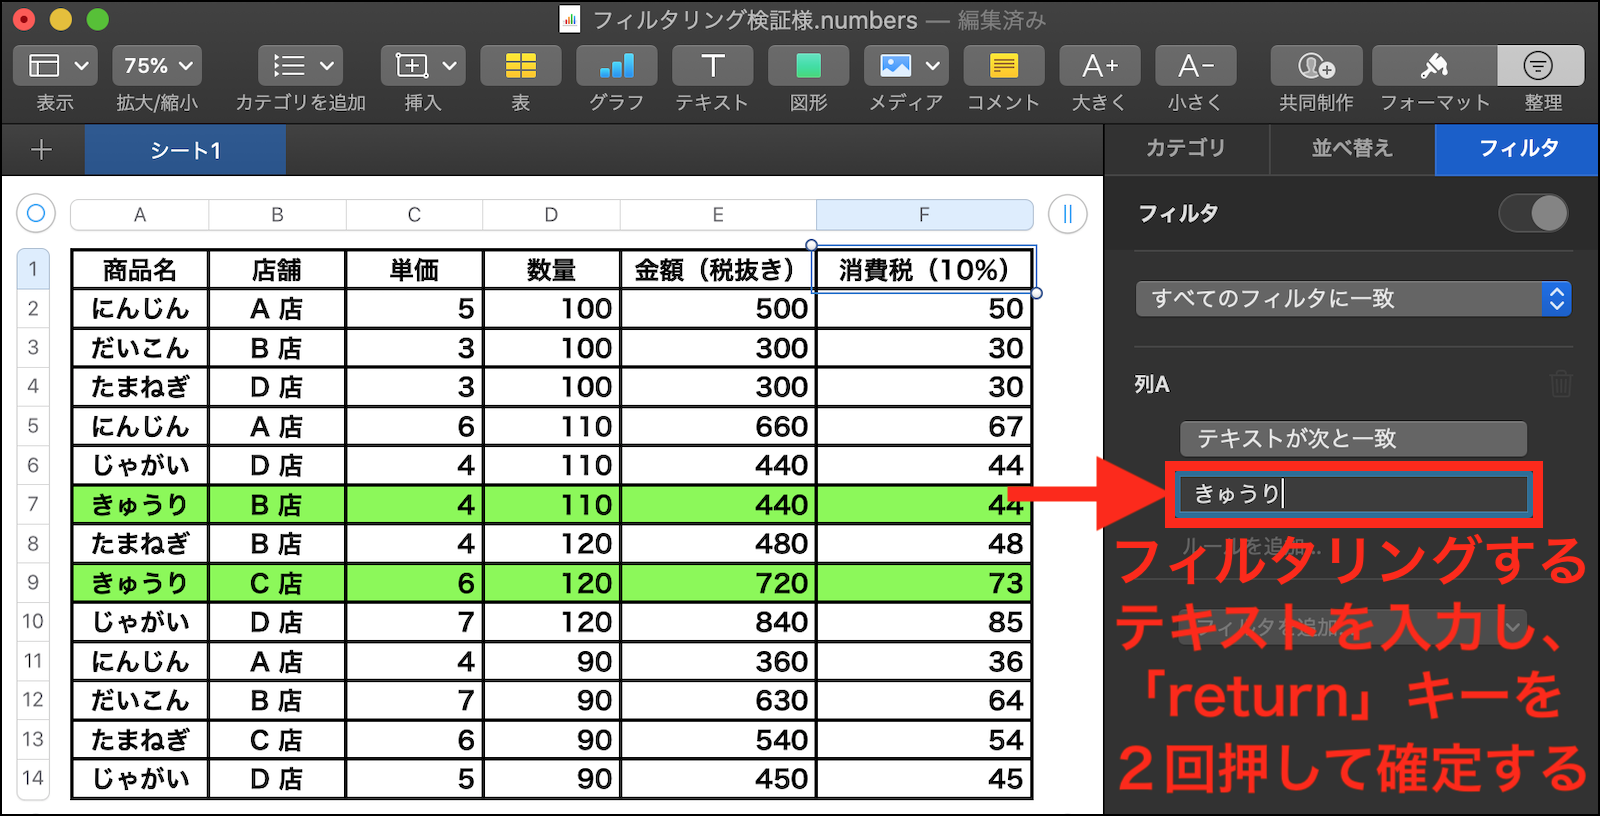Viewport: 1600px width, 816px height.
Task: Add a new sheet with plus button
Action: tap(42, 150)
